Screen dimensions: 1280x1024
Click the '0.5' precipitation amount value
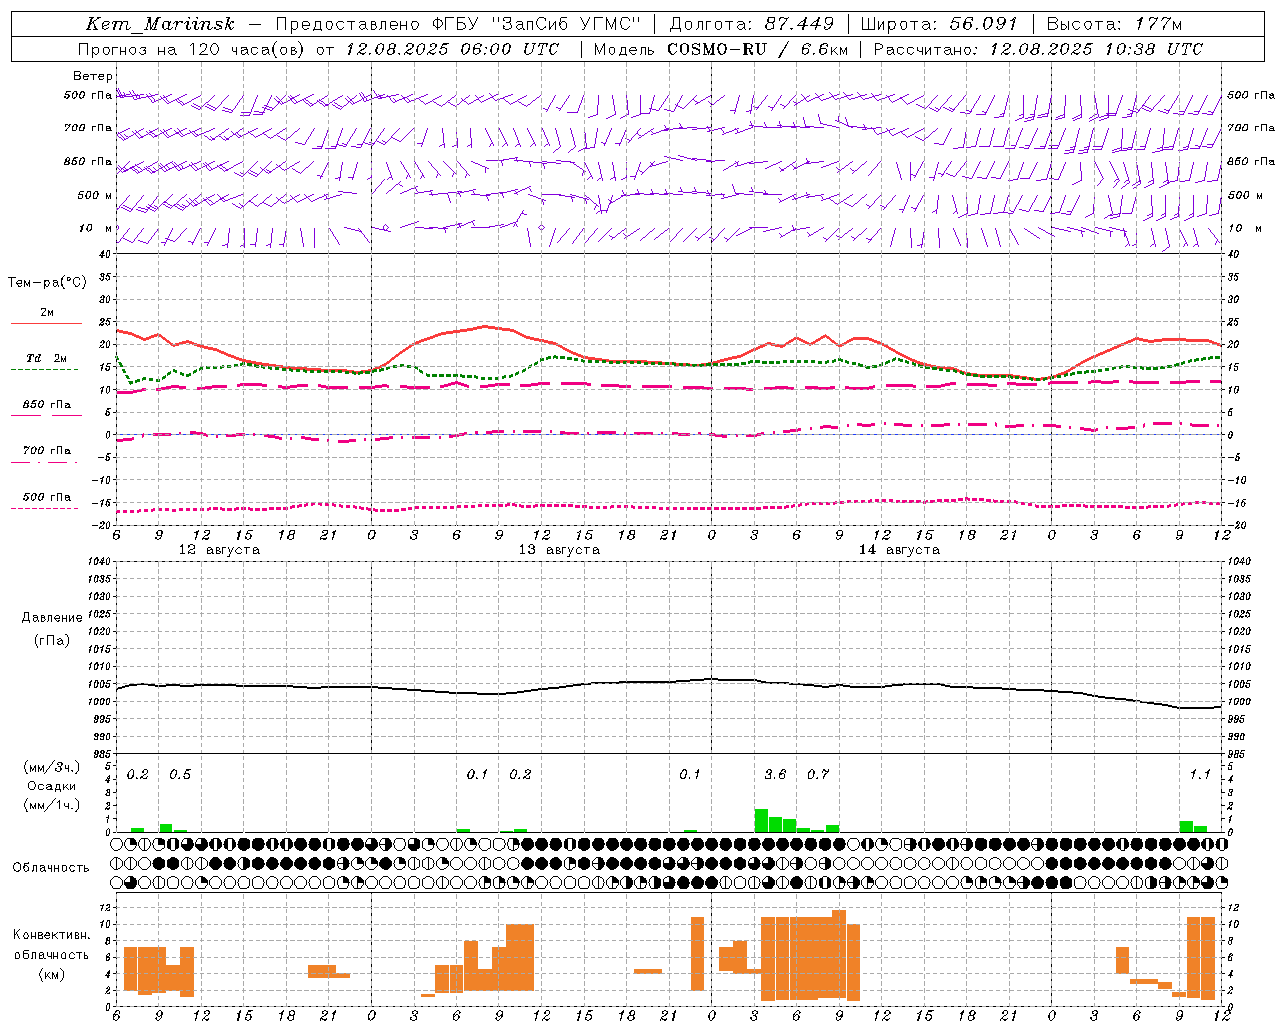(180, 774)
